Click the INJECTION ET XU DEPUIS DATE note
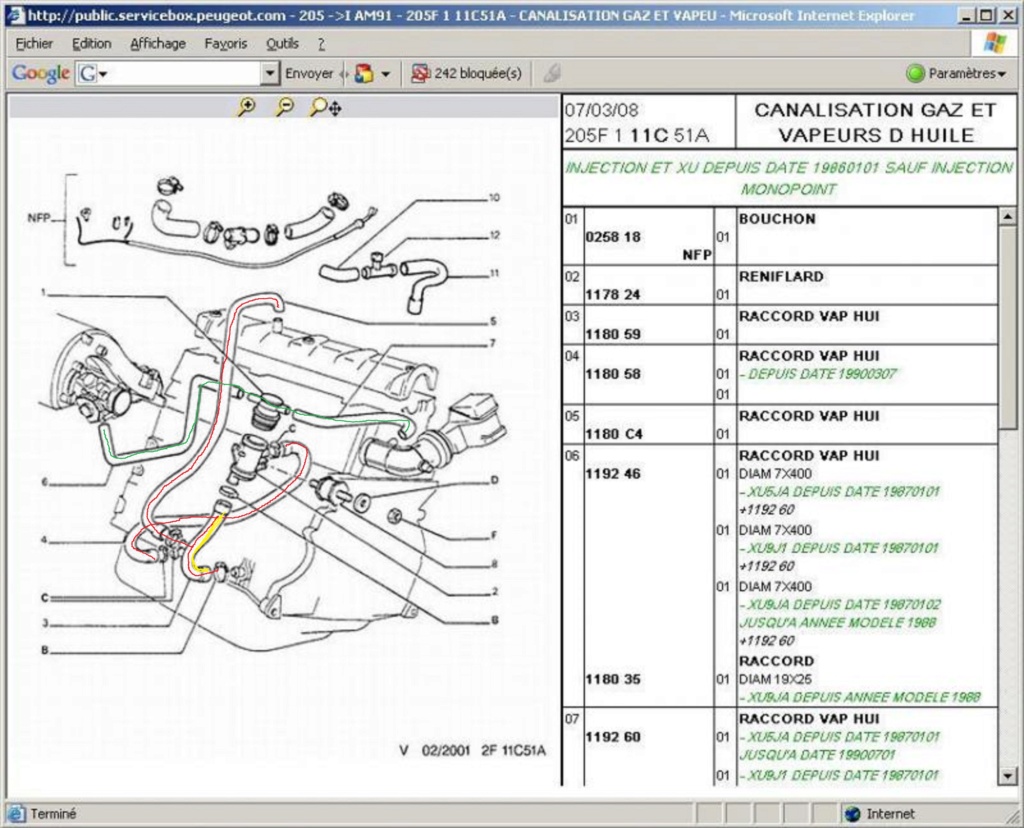This screenshot has height=828, width=1024. click(788, 178)
